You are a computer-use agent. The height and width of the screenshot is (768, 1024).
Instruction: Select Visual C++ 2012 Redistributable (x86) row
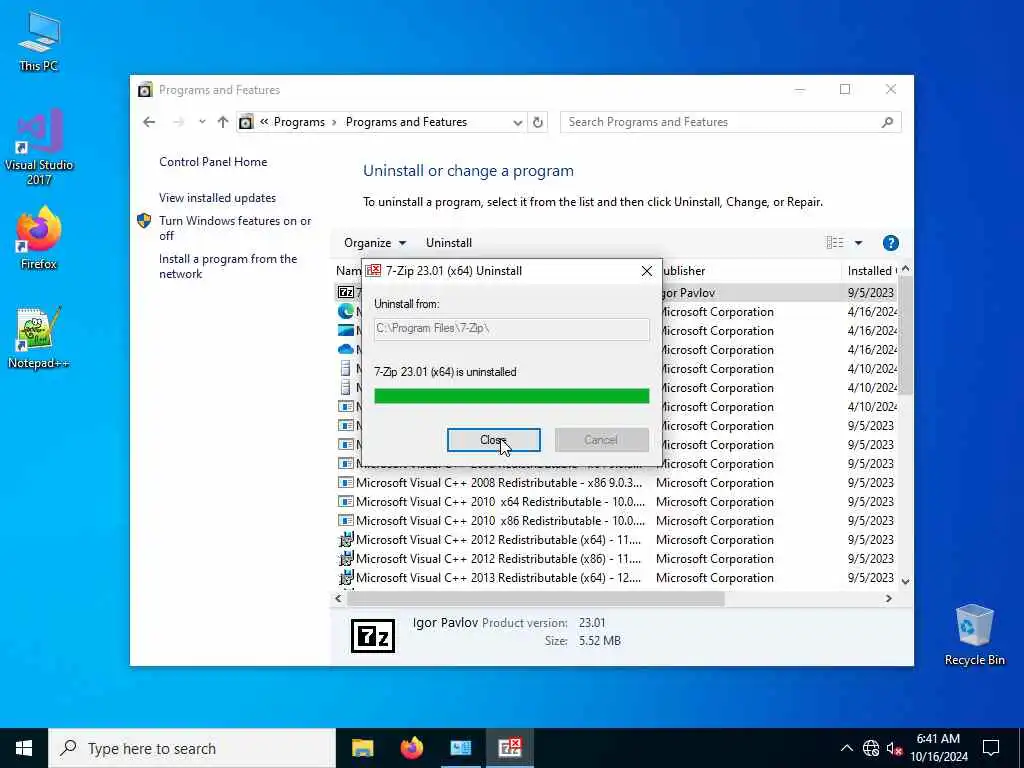(616, 559)
